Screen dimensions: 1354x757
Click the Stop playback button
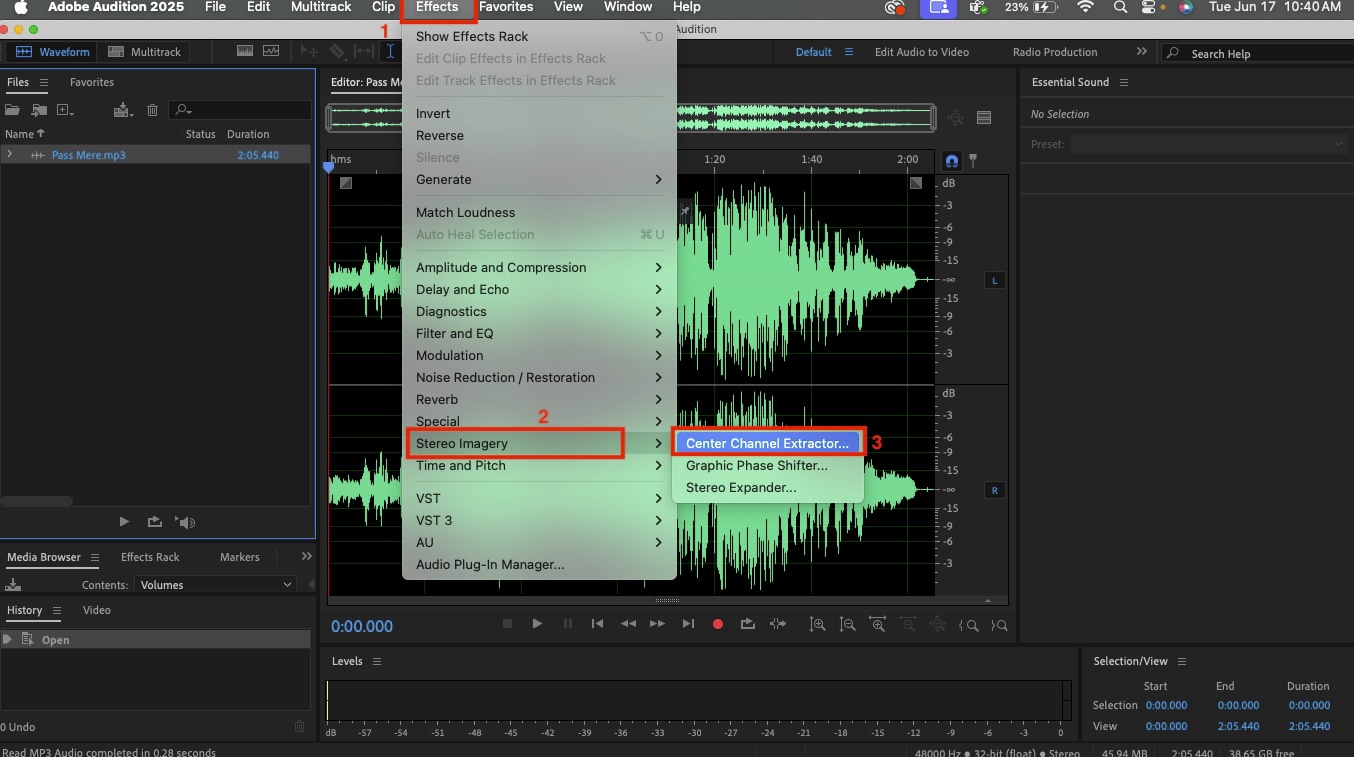coord(507,623)
